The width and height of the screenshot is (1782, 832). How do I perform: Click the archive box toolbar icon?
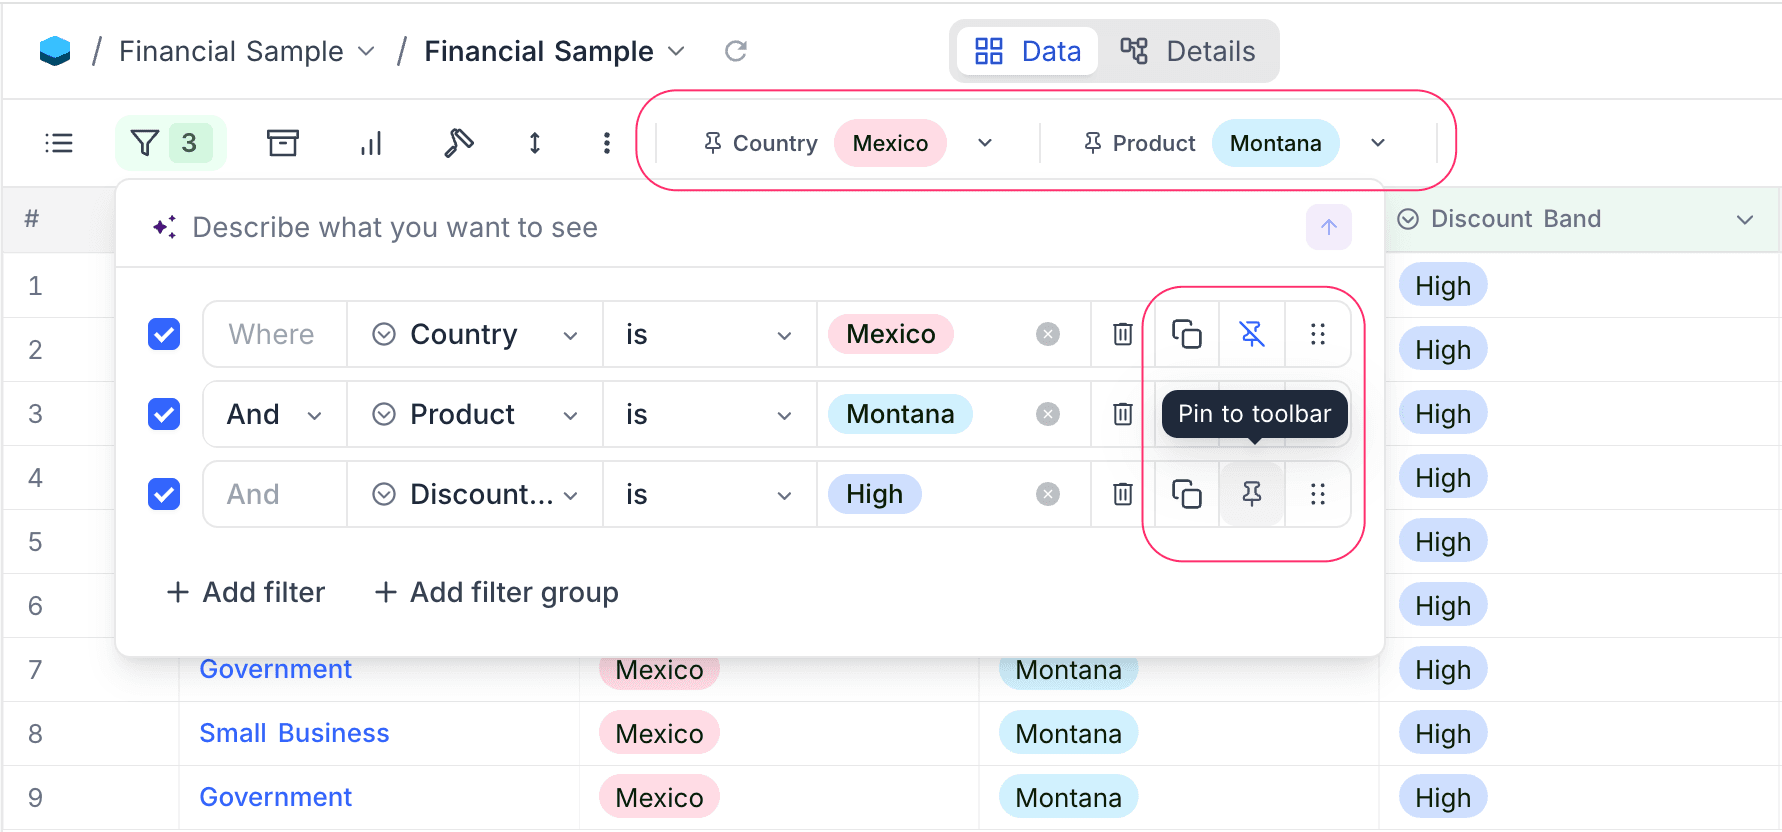coord(283,143)
